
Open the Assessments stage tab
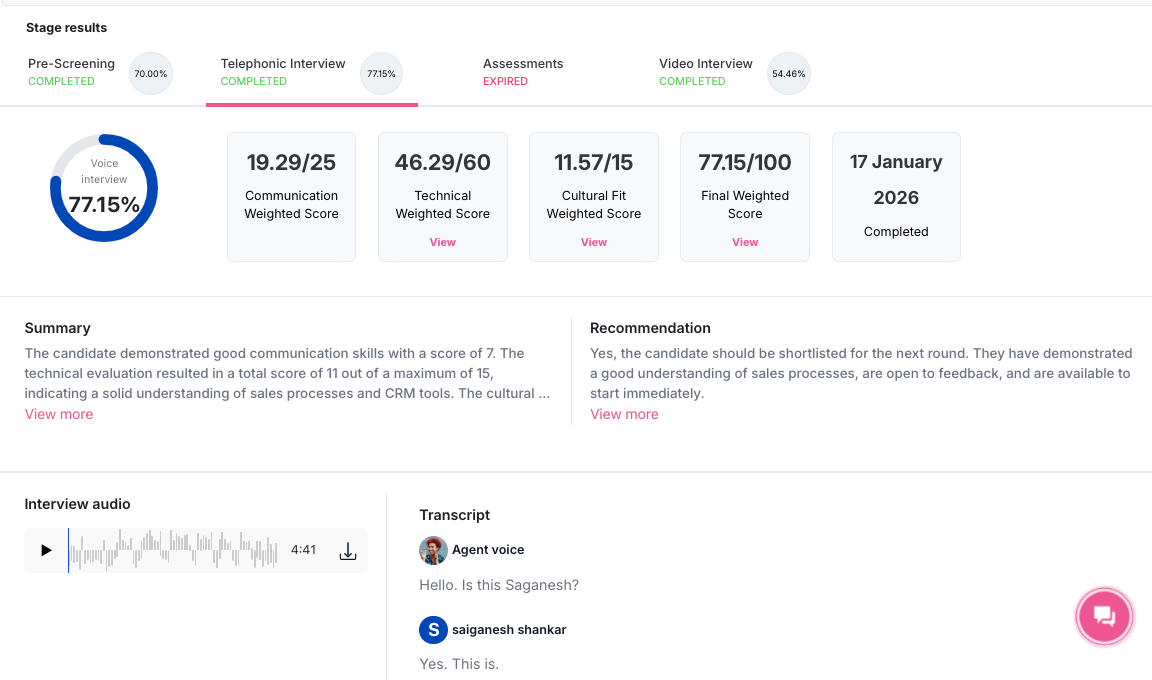pyautogui.click(x=523, y=71)
